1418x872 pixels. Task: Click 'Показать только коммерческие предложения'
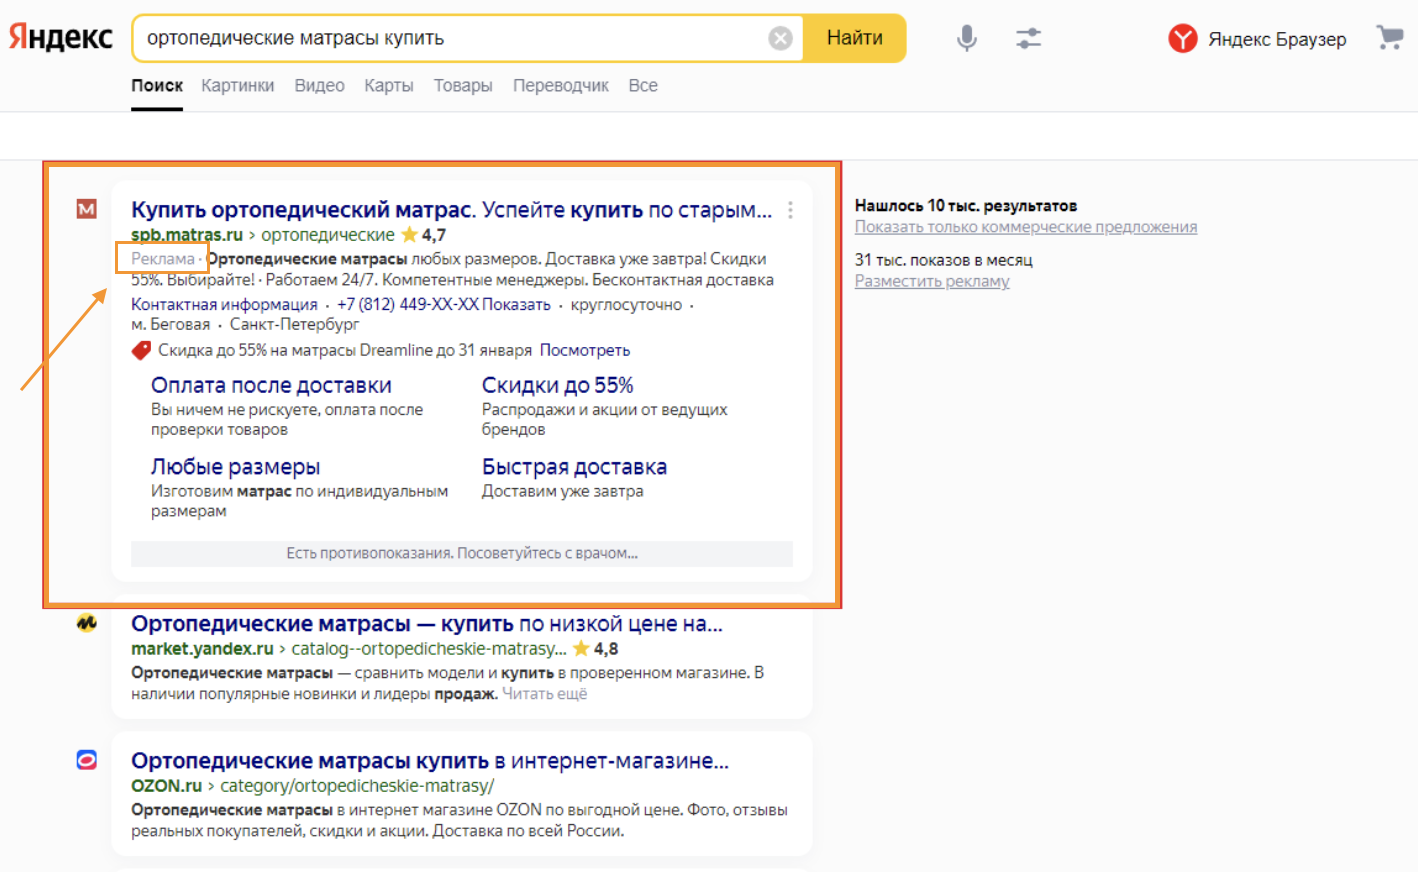(x=1026, y=227)
